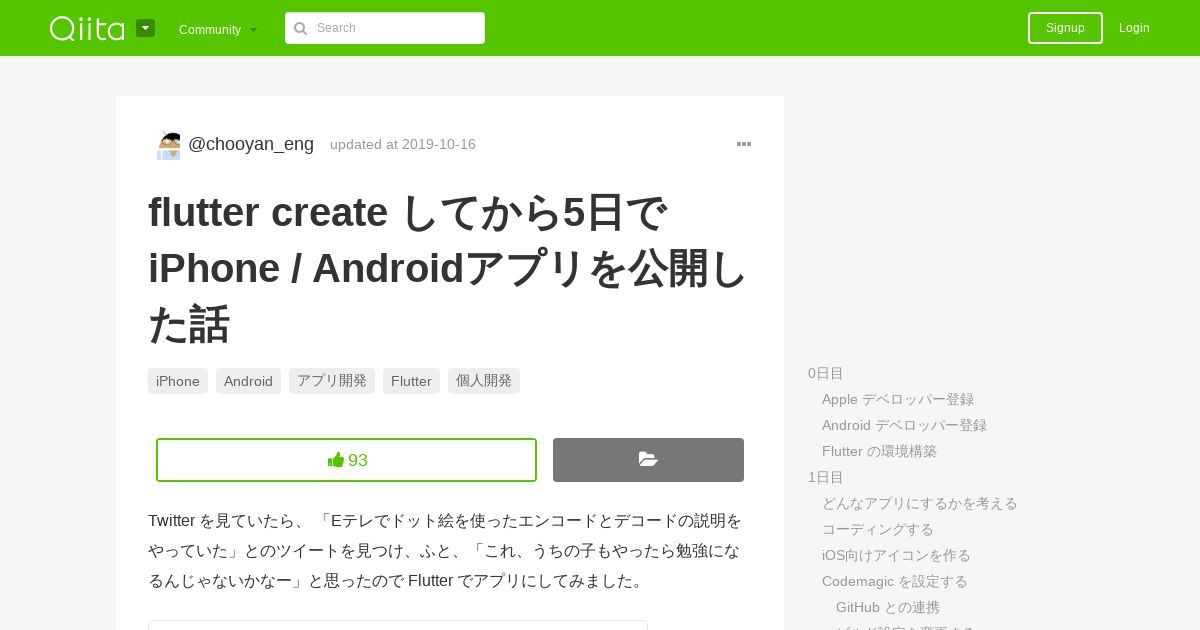
Task: Click the updated at 2019-10-16 text
Action: point(403,144)
